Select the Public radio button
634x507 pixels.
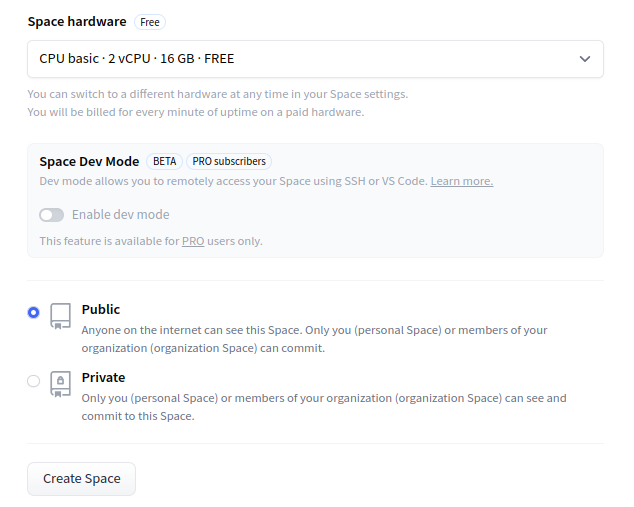click(x=34, y=312)
